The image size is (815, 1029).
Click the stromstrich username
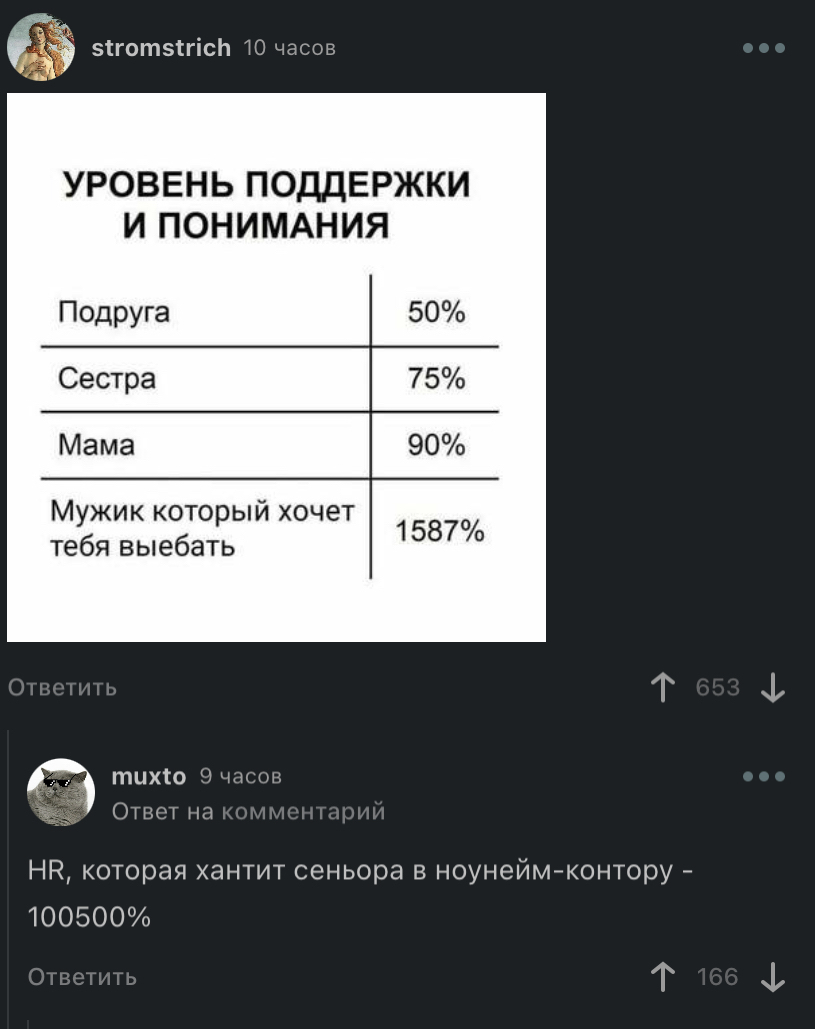tap(161, 48)
